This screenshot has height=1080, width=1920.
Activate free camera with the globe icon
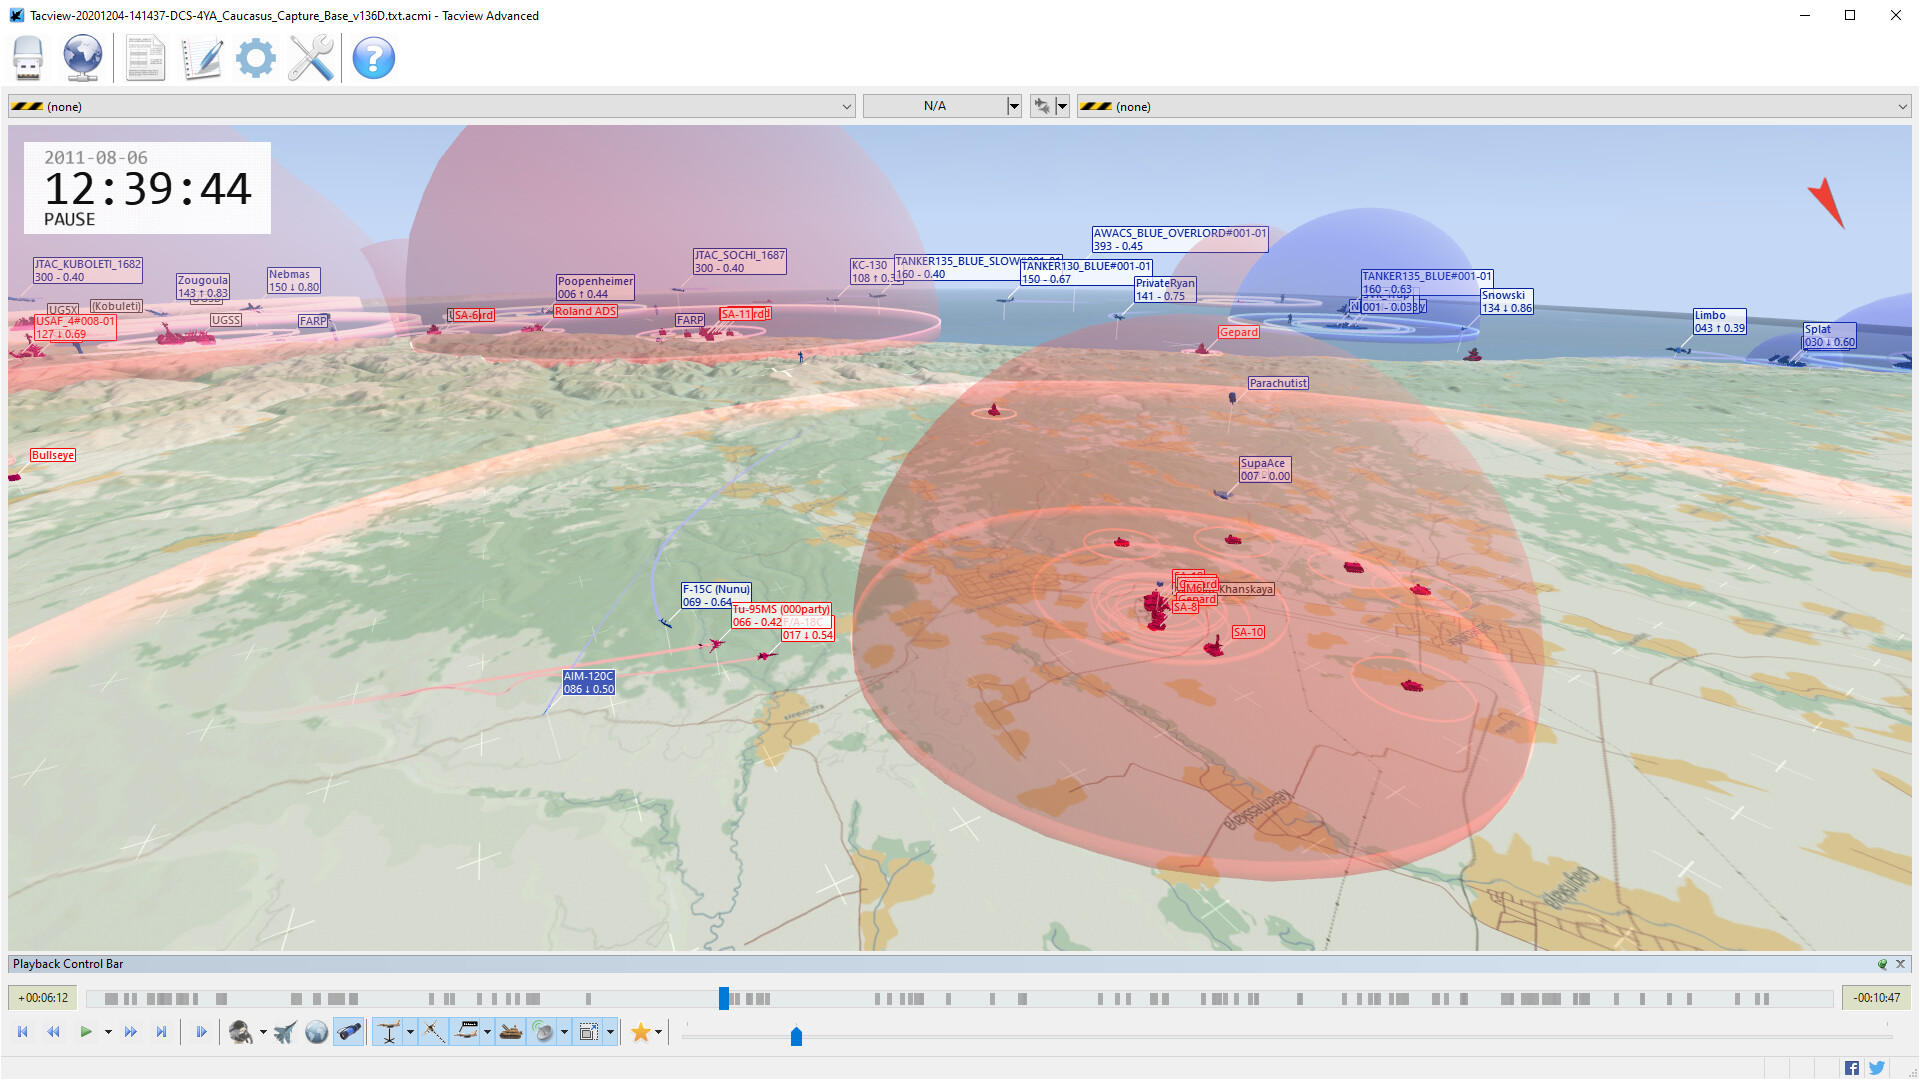coord(317,1032)
